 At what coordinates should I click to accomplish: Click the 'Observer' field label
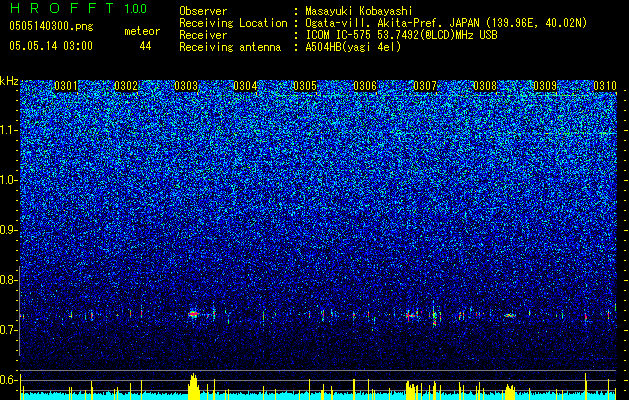pyautogui.click(x=203, y=11)
